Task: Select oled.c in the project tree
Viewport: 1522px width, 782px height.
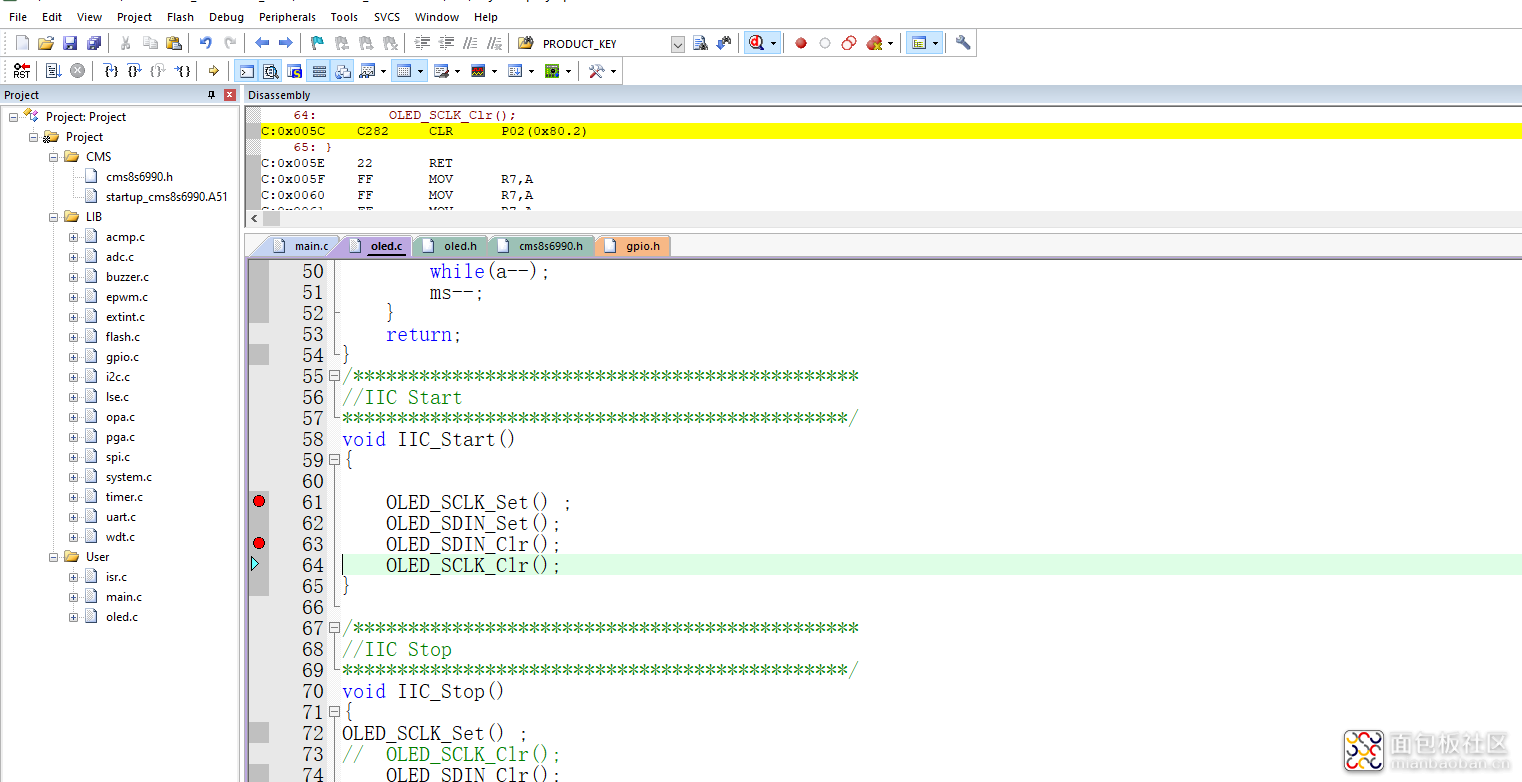Action: [122, 617]
